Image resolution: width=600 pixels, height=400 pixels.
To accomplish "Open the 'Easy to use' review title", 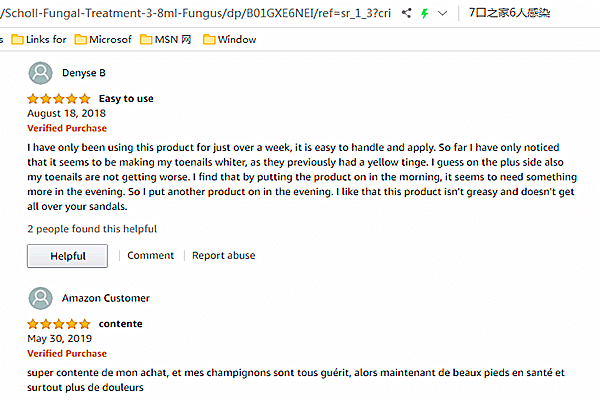I will (x=126, y=99).
